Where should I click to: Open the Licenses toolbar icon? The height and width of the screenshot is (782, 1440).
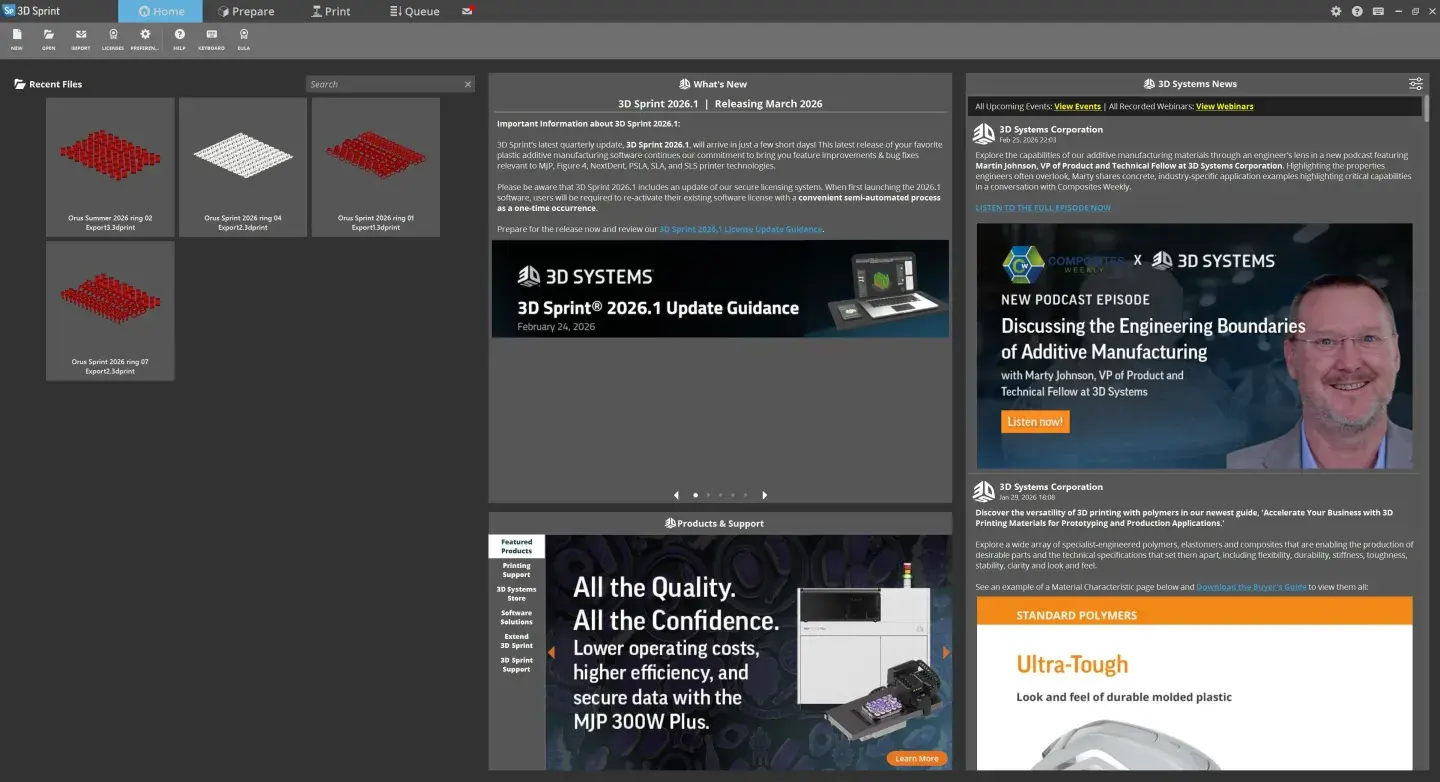[x=113, y=39]
